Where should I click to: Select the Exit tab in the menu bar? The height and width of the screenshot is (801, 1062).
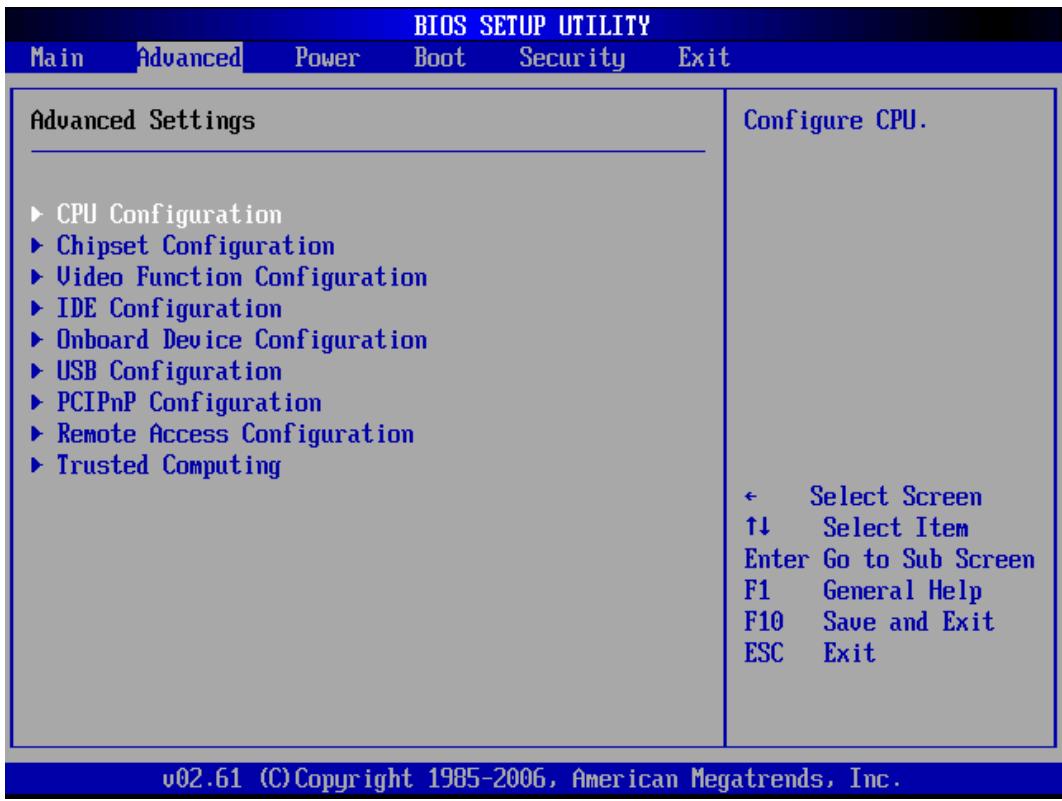pos(704,58)
